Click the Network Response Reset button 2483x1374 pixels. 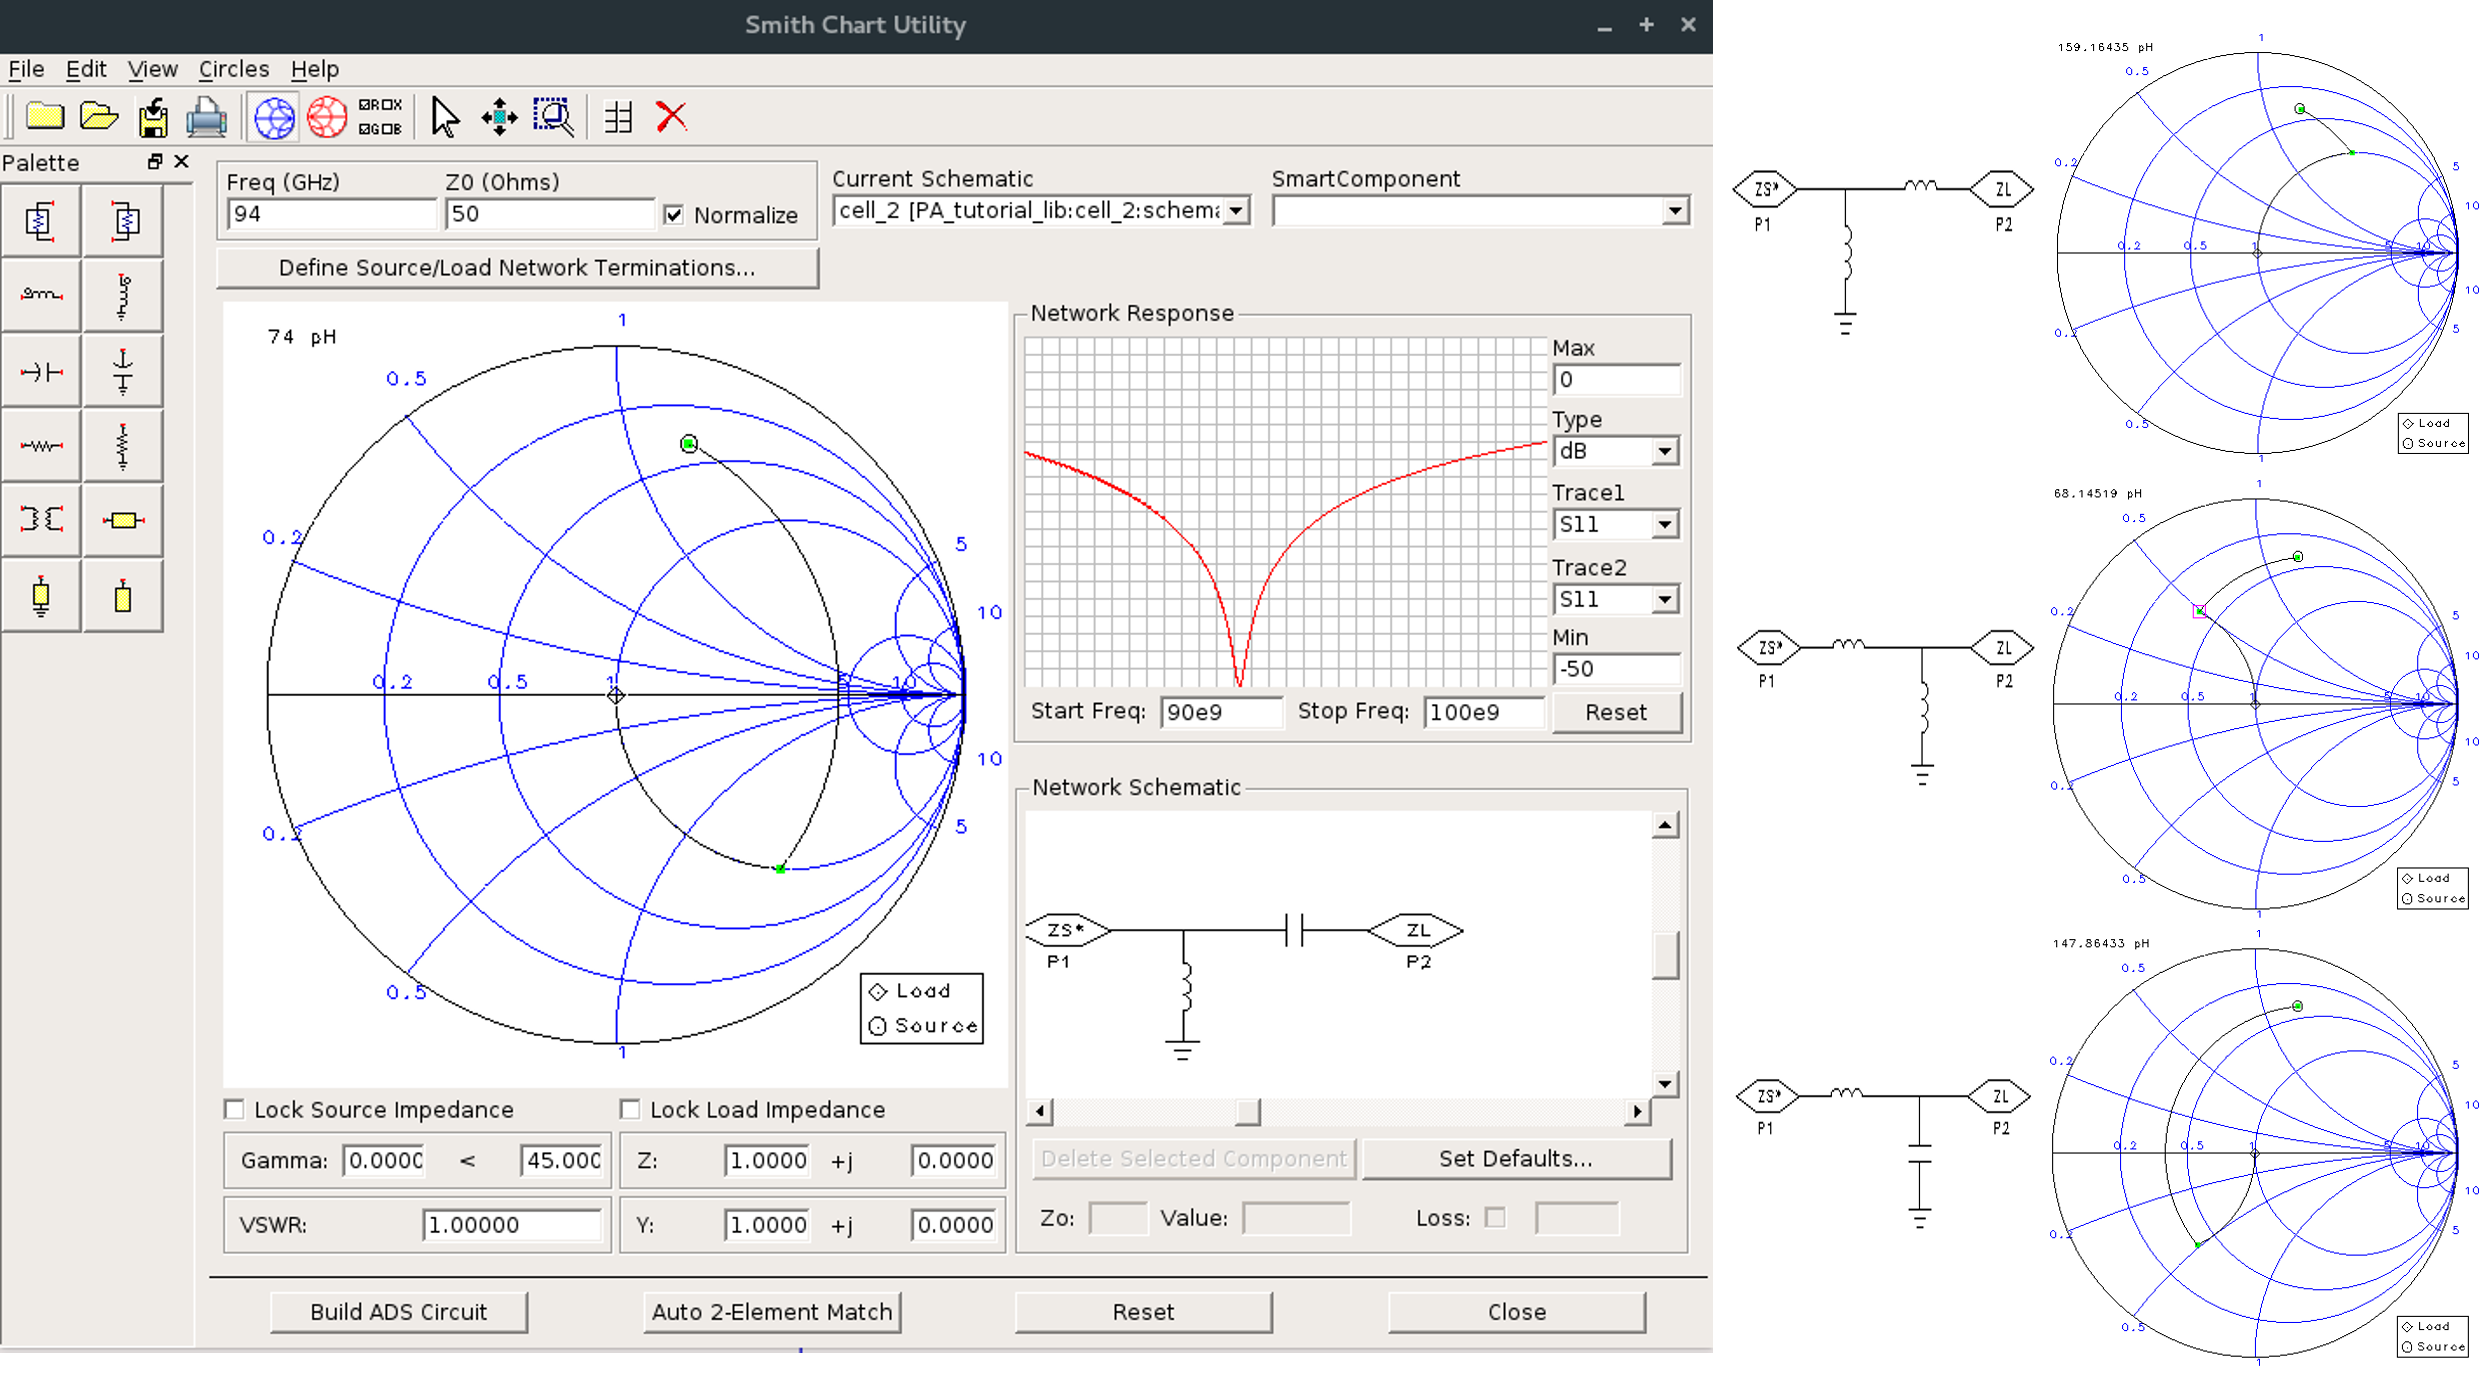point(1616,712)
